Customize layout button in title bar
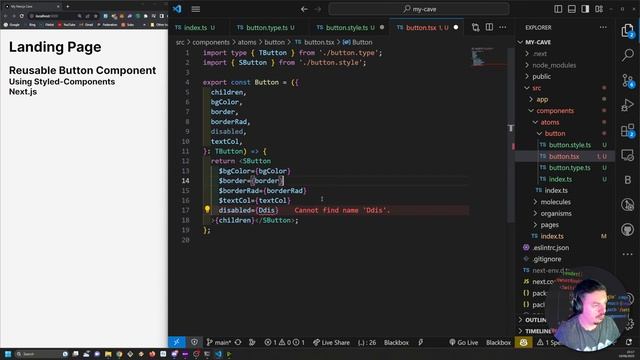This screenshot has width=640, height=360. pos(599,9)
